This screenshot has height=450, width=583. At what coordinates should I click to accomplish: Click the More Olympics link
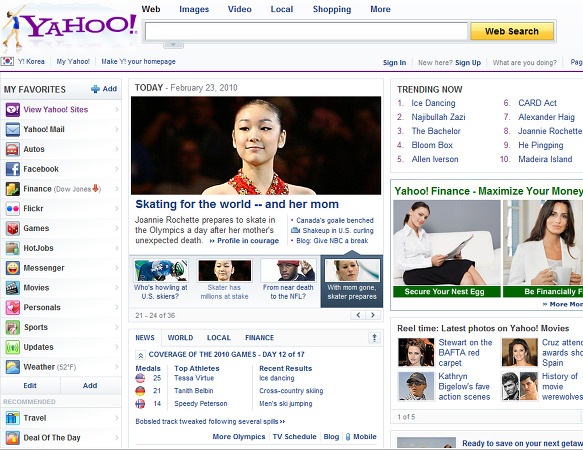point(239,437)
